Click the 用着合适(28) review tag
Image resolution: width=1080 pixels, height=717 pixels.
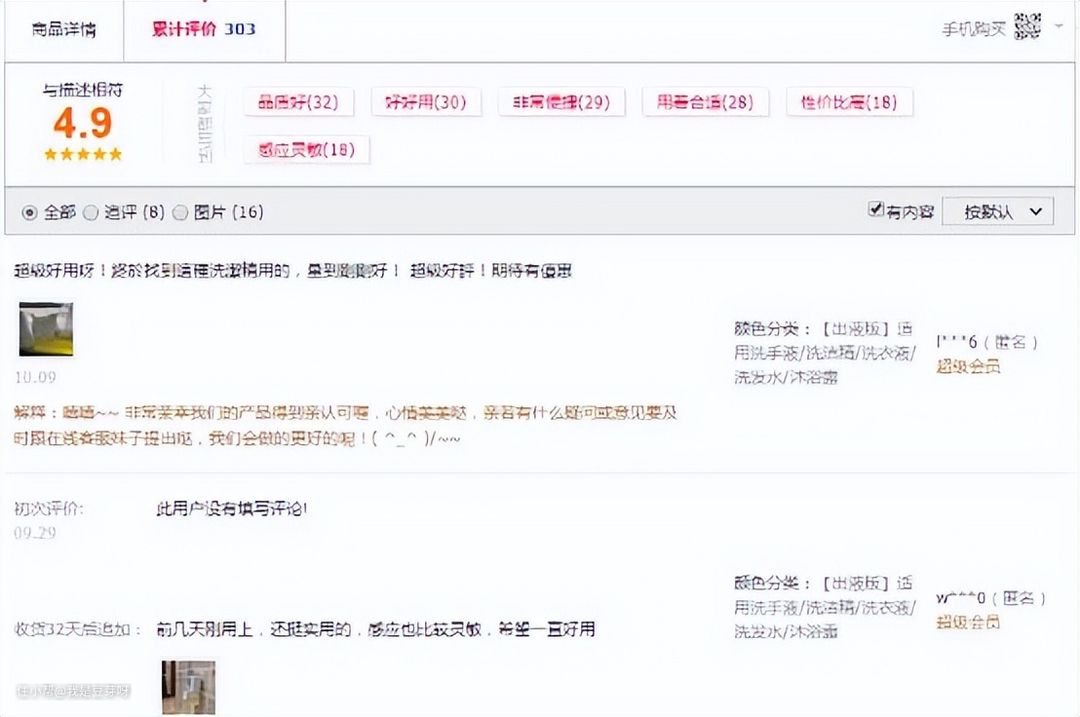[705, 102]
